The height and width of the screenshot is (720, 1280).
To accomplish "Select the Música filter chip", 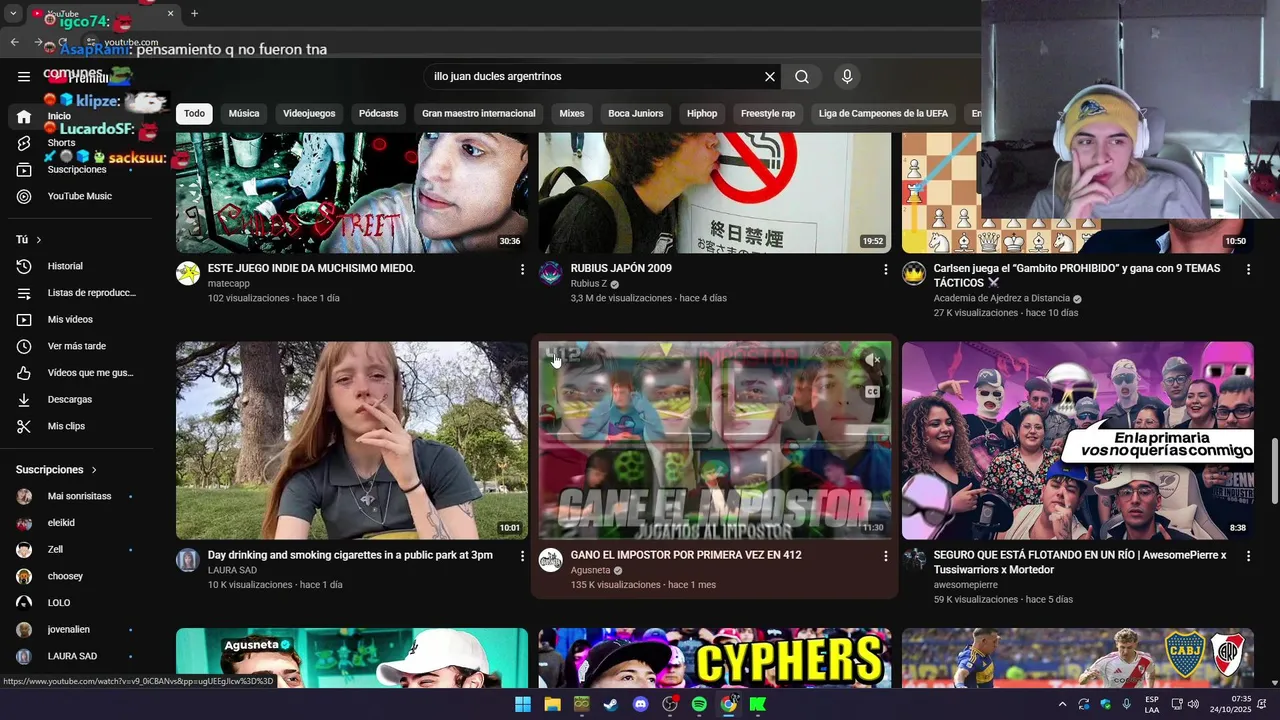I will point(244,113).
